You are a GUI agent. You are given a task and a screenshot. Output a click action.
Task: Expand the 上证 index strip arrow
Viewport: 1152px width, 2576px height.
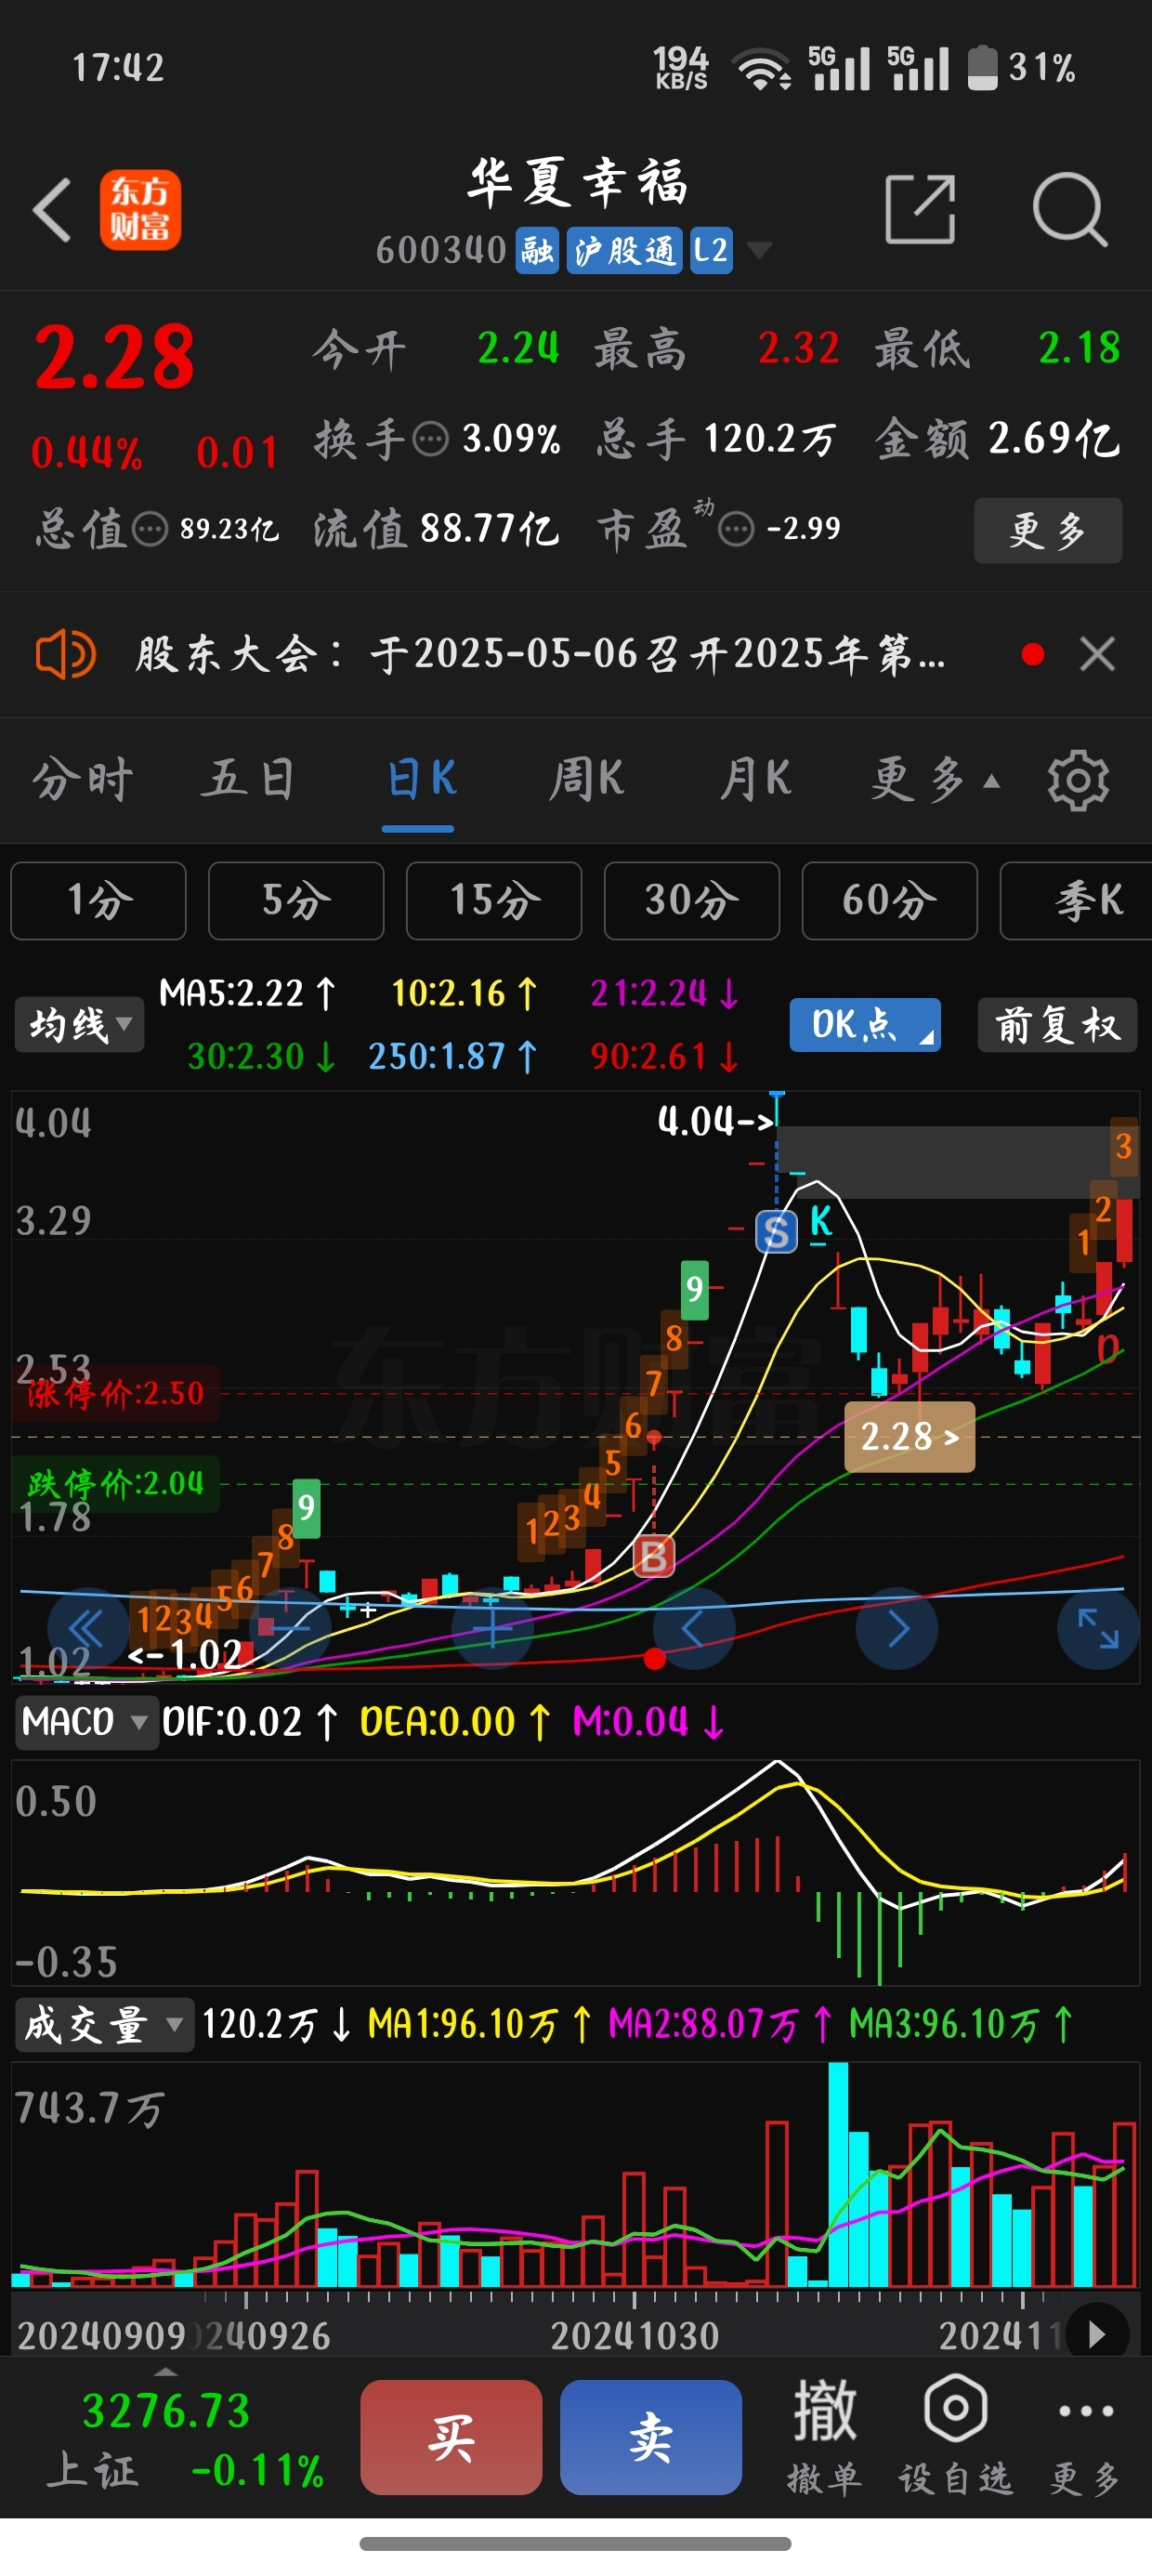pyautogui.click(x=166, y=2373)
